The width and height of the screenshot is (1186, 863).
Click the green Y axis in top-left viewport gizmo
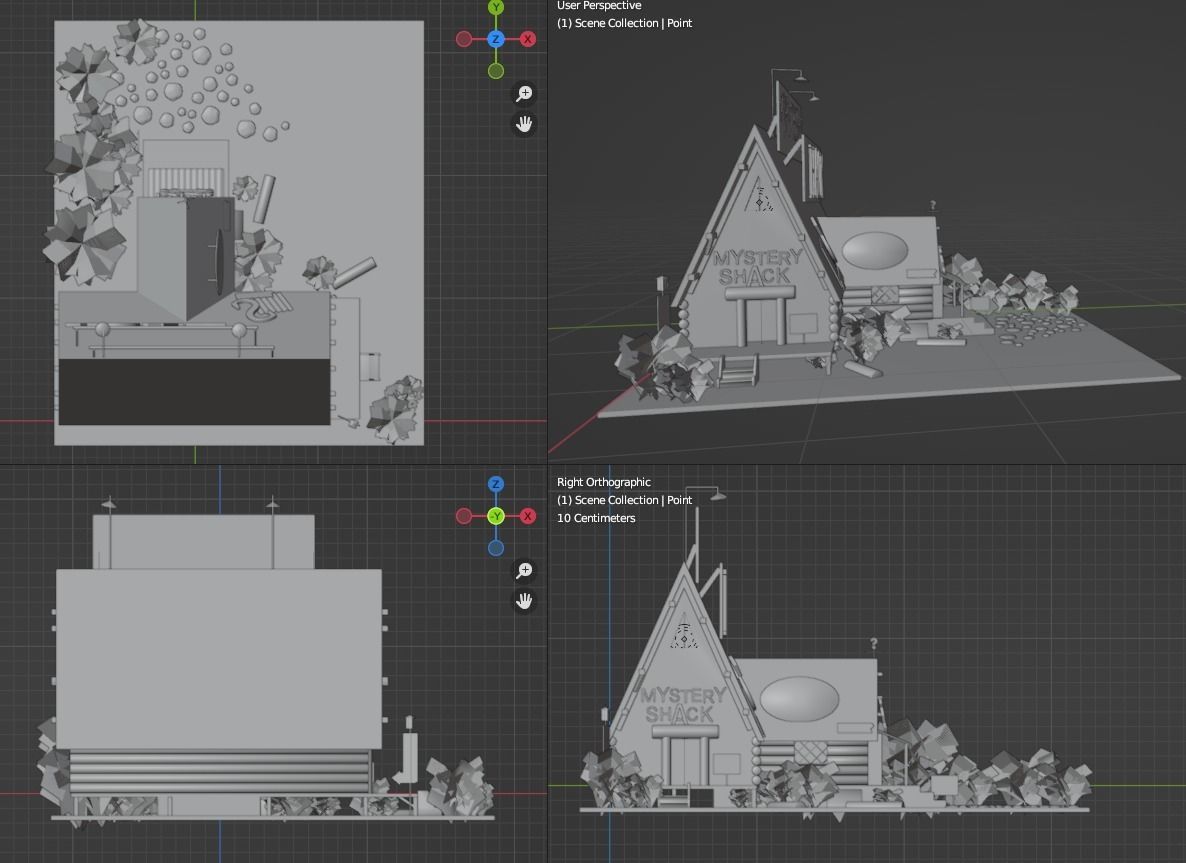(495, 8)
